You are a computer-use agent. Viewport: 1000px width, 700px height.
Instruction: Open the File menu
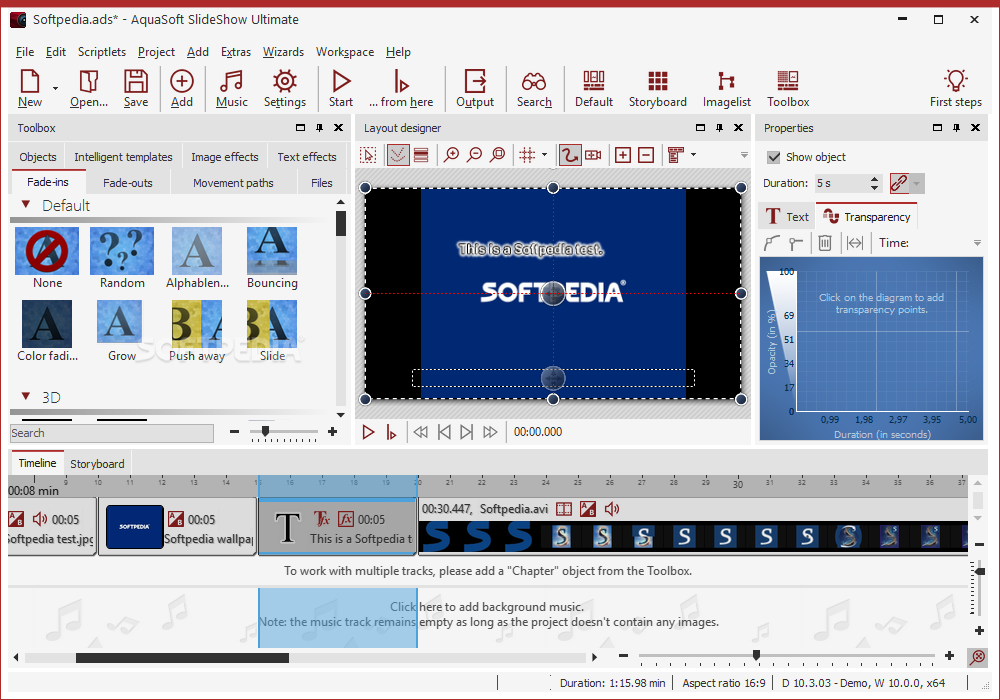25,52
